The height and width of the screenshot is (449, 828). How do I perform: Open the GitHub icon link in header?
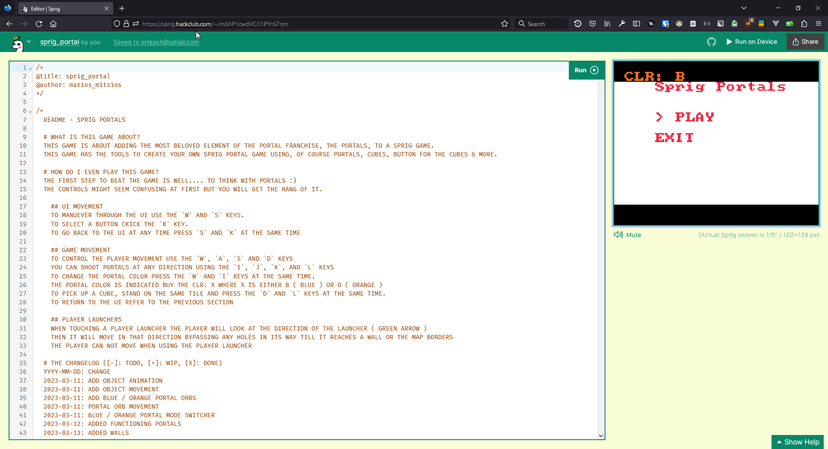click(x=712, y=42)
